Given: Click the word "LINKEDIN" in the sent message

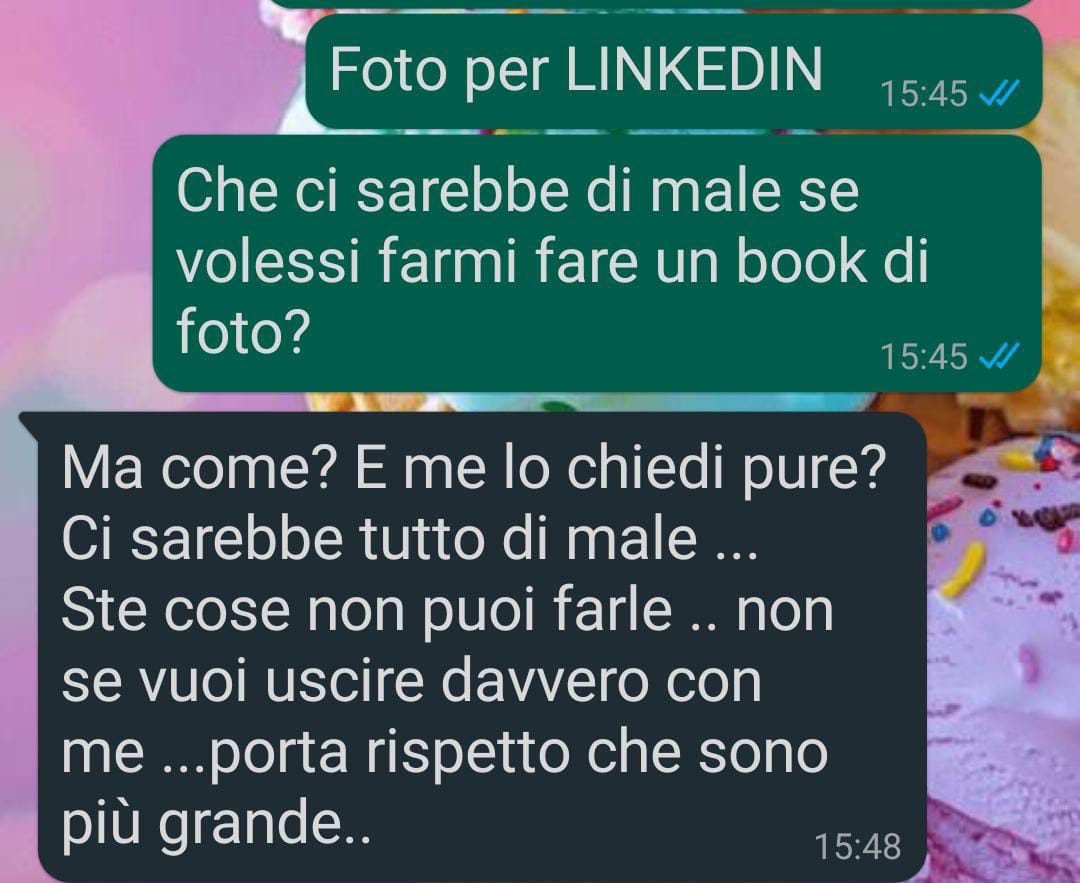Looking at the screenshot, I should pos(694,69).
